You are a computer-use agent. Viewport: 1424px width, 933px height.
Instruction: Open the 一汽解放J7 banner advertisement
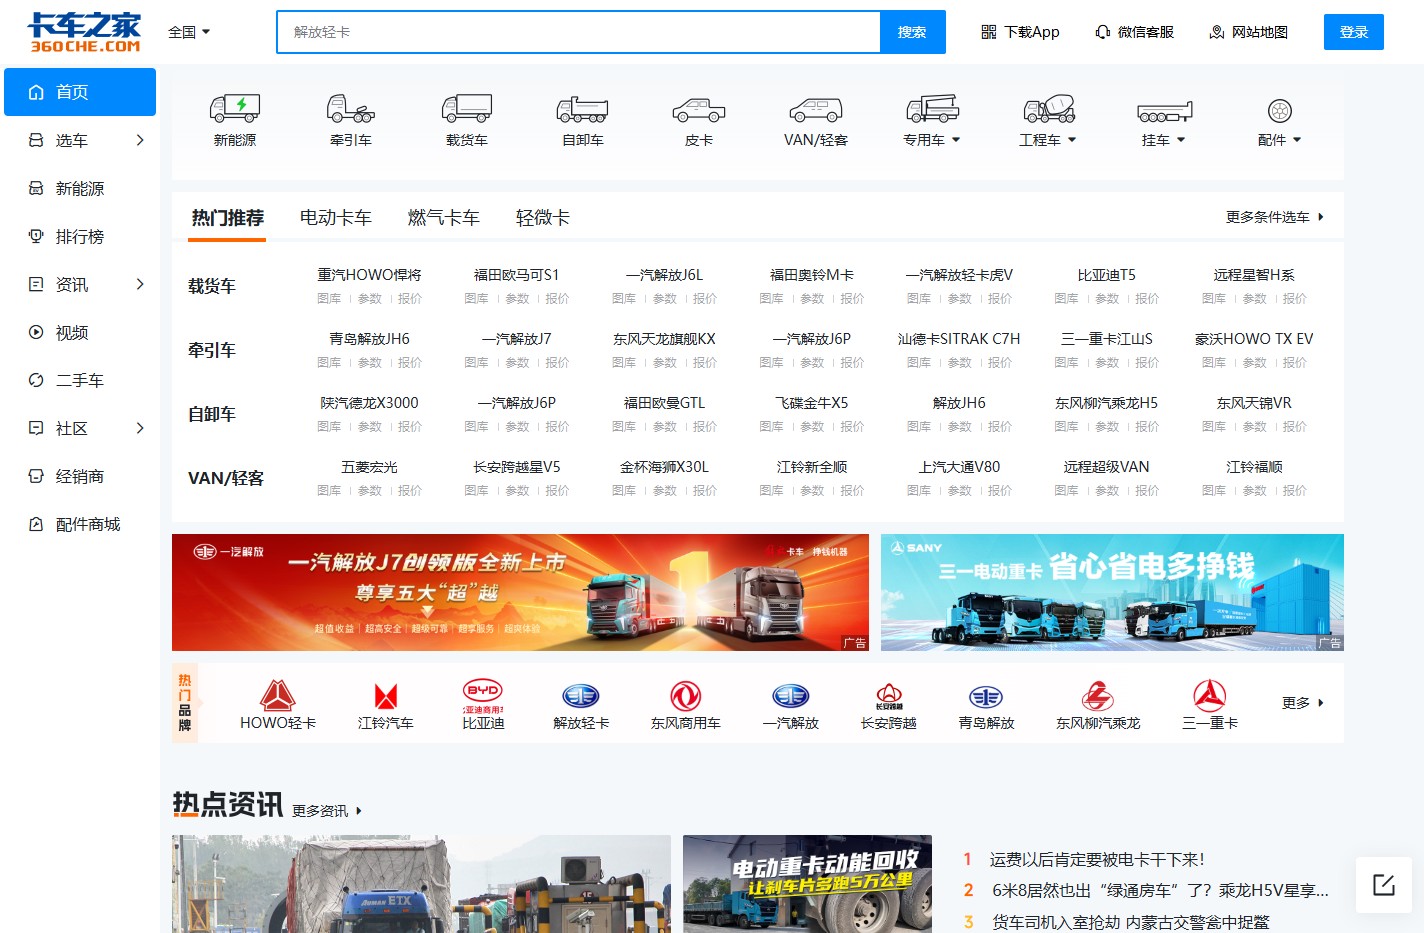tap(520, 592)
